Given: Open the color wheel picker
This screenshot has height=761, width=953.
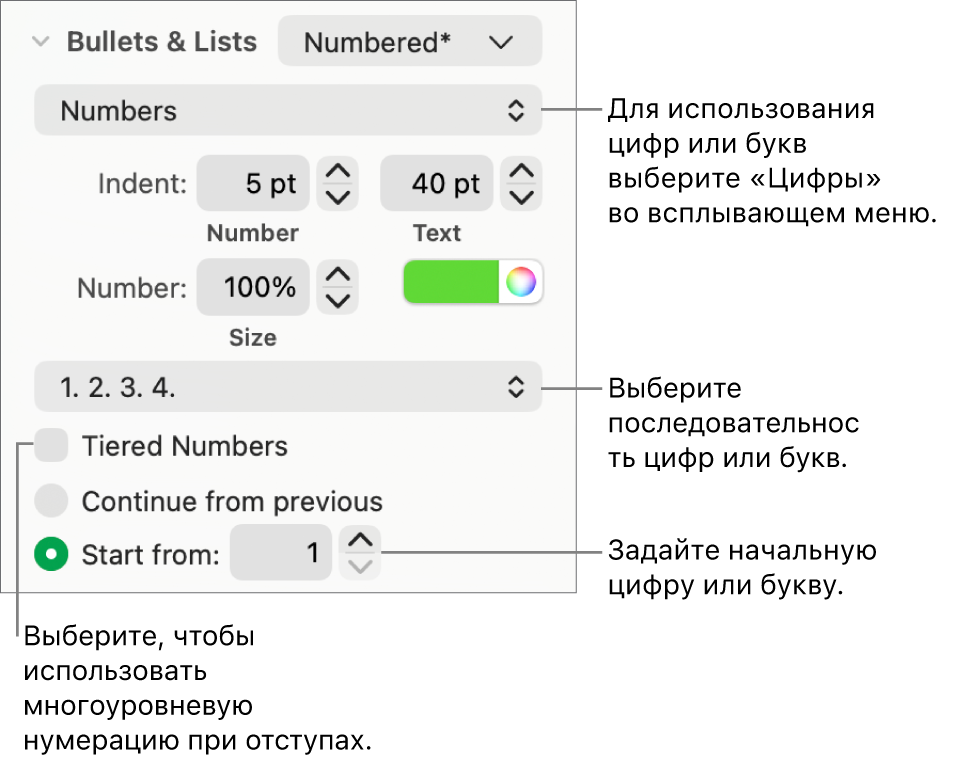Looking at the screenshot, I should tap(521, 283).
